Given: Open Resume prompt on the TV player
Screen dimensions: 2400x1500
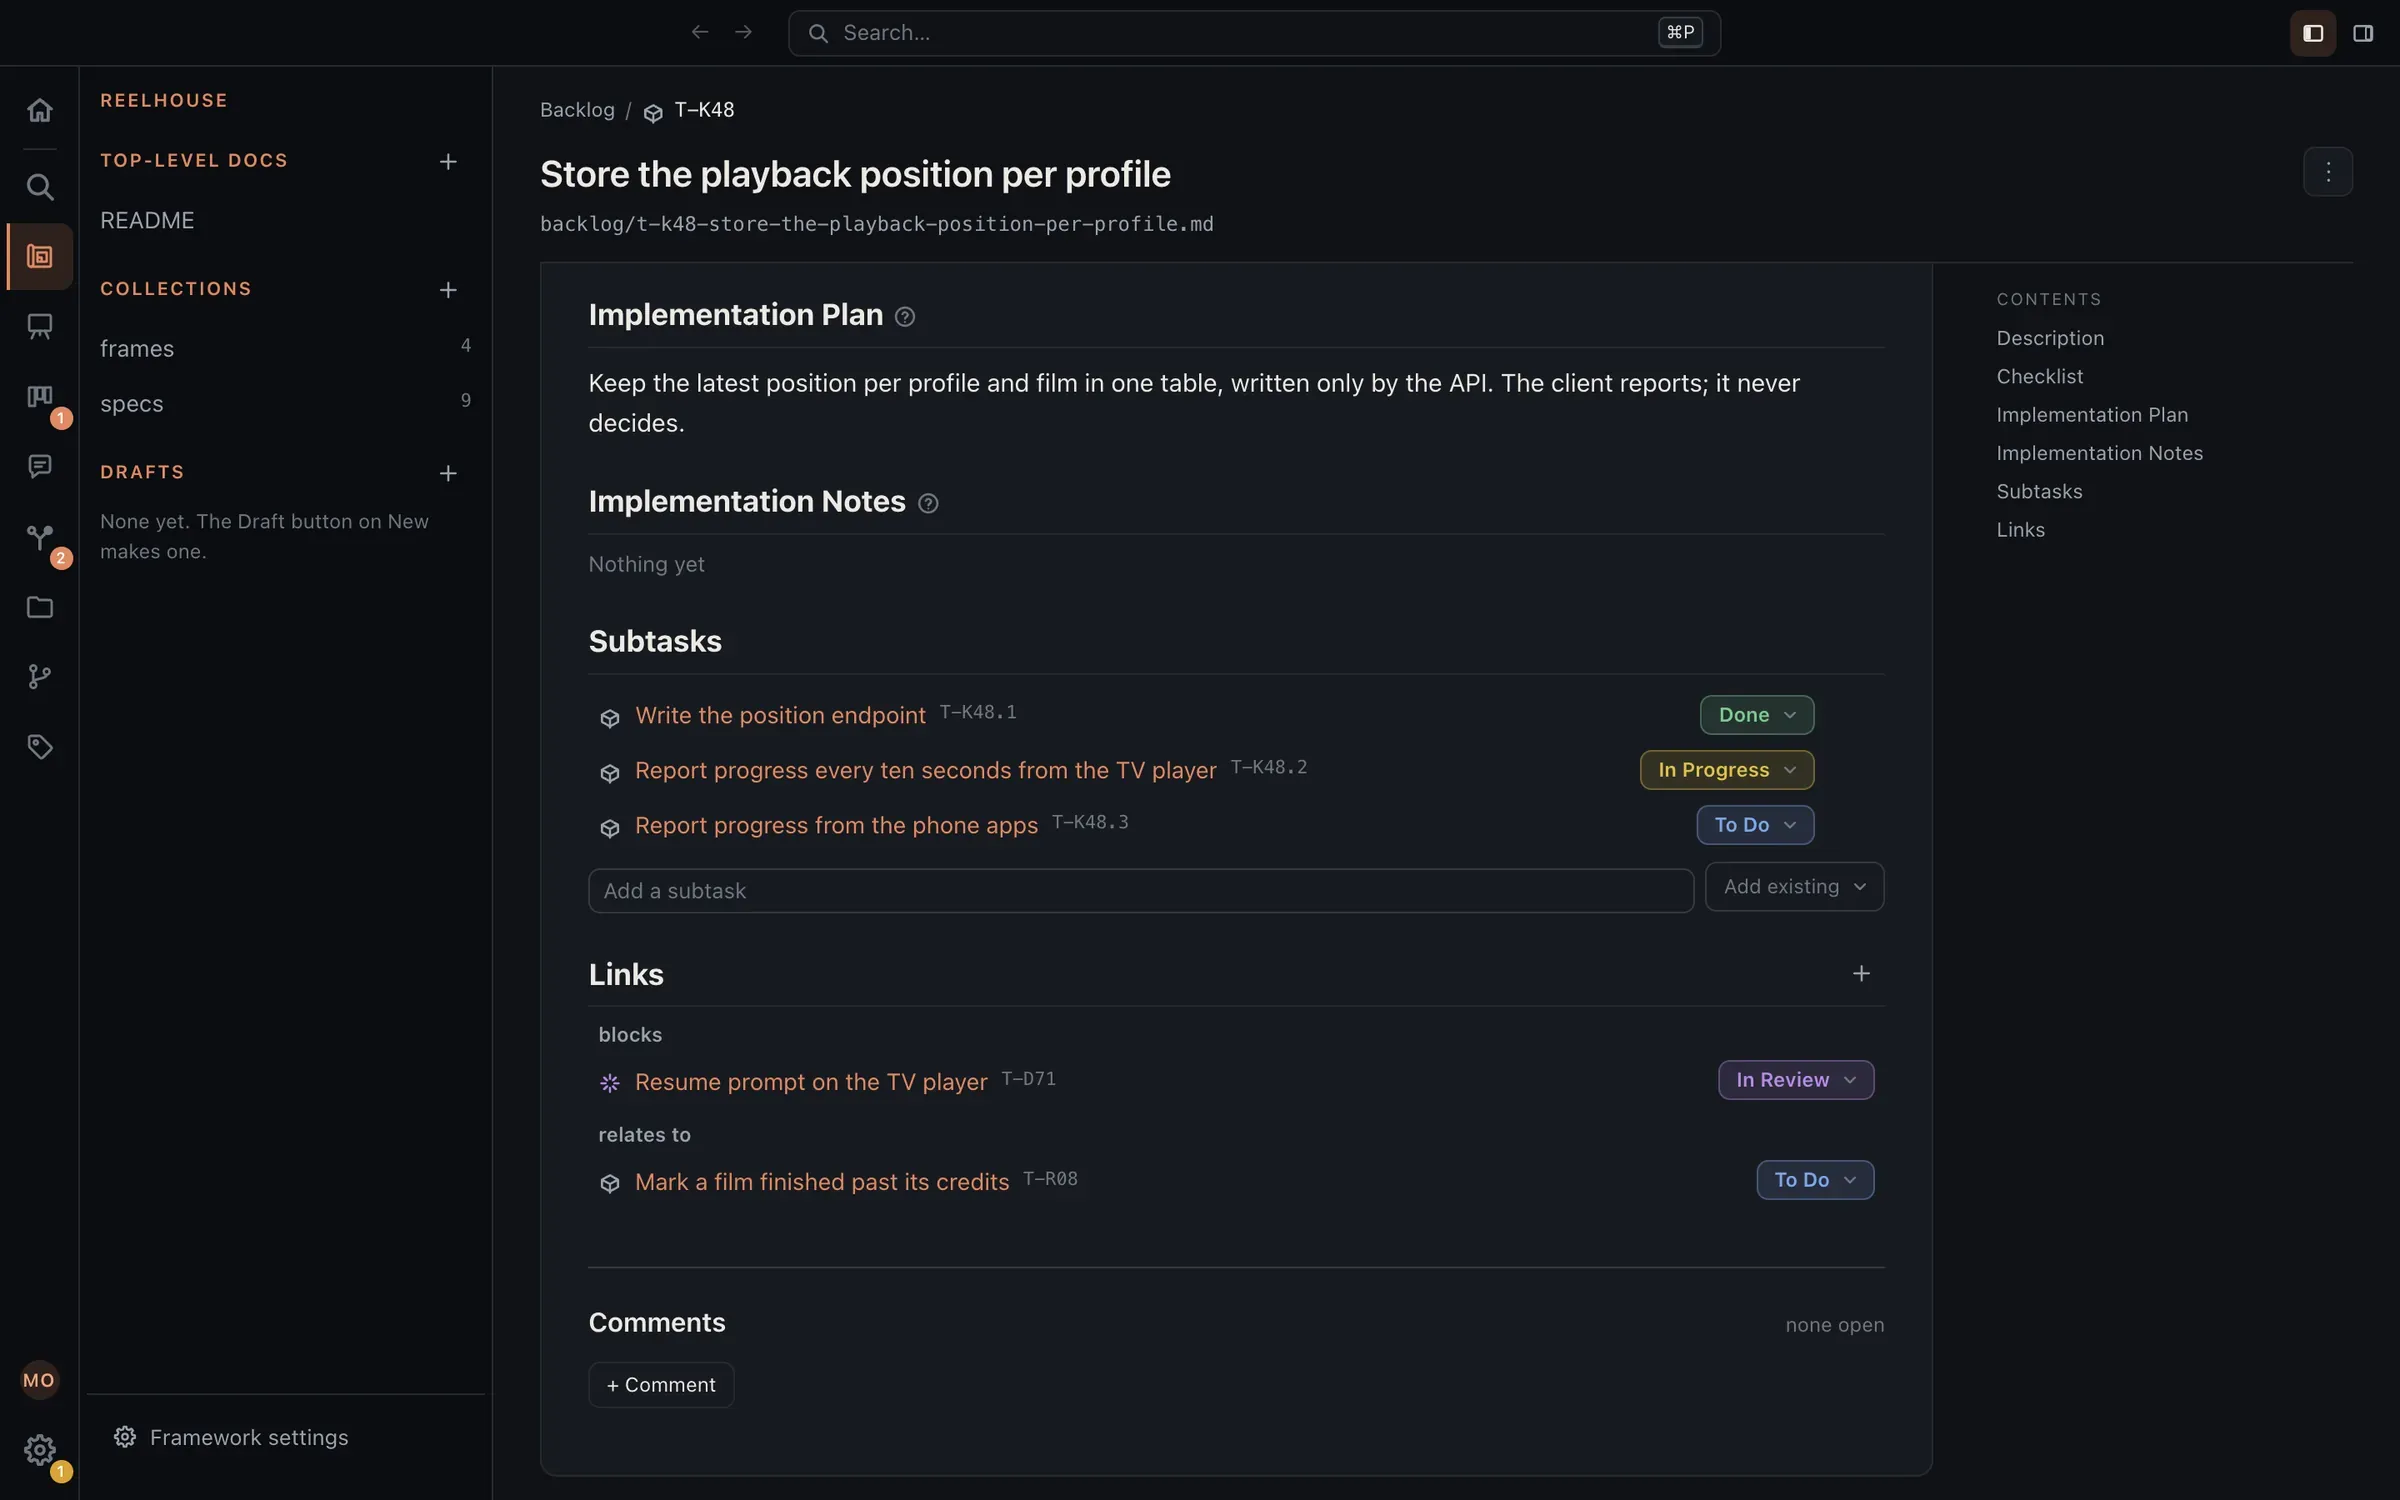Looking at the screenshot, I should (x=811, y=1082).
